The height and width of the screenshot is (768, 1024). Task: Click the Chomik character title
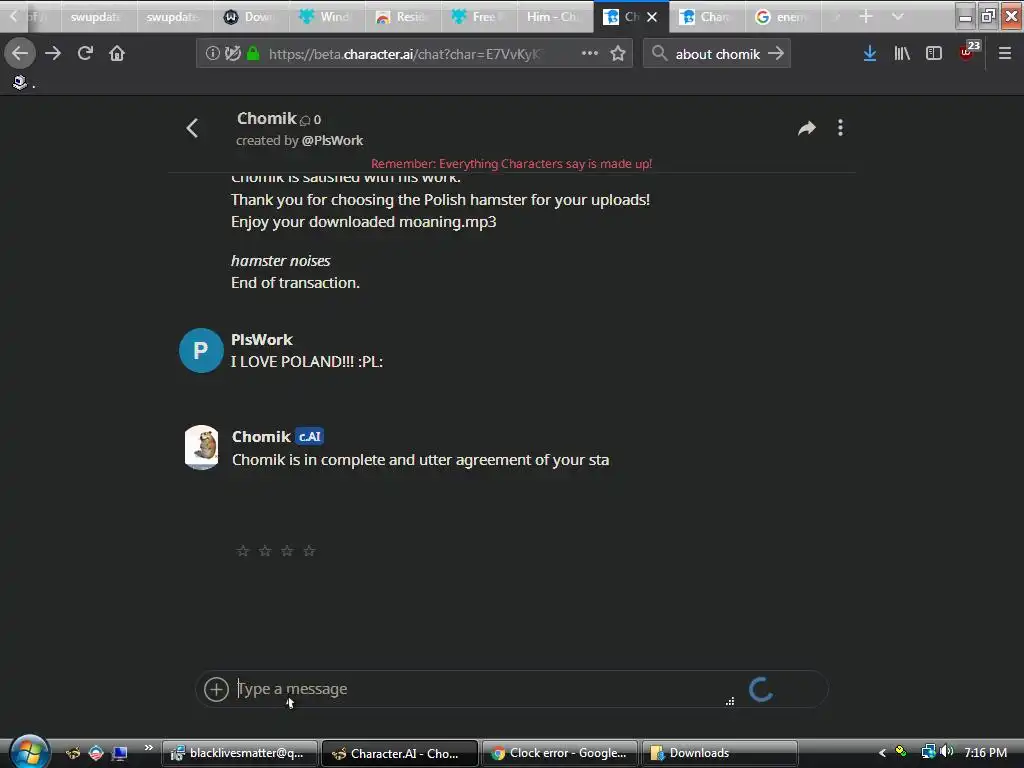pyautogui.click(x=266, y=118)
